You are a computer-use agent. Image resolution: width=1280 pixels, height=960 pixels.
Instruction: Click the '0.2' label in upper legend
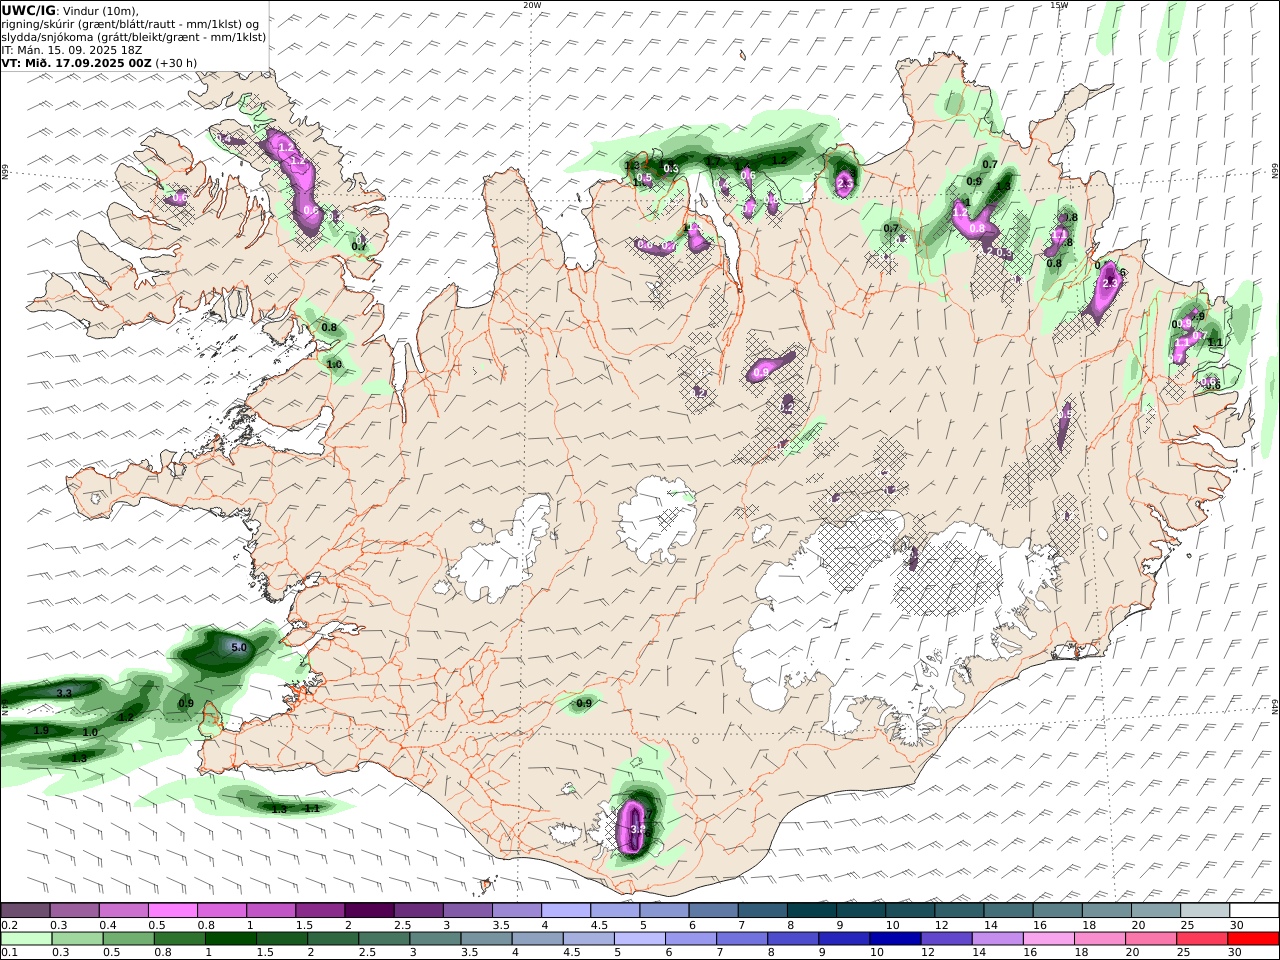9,925
